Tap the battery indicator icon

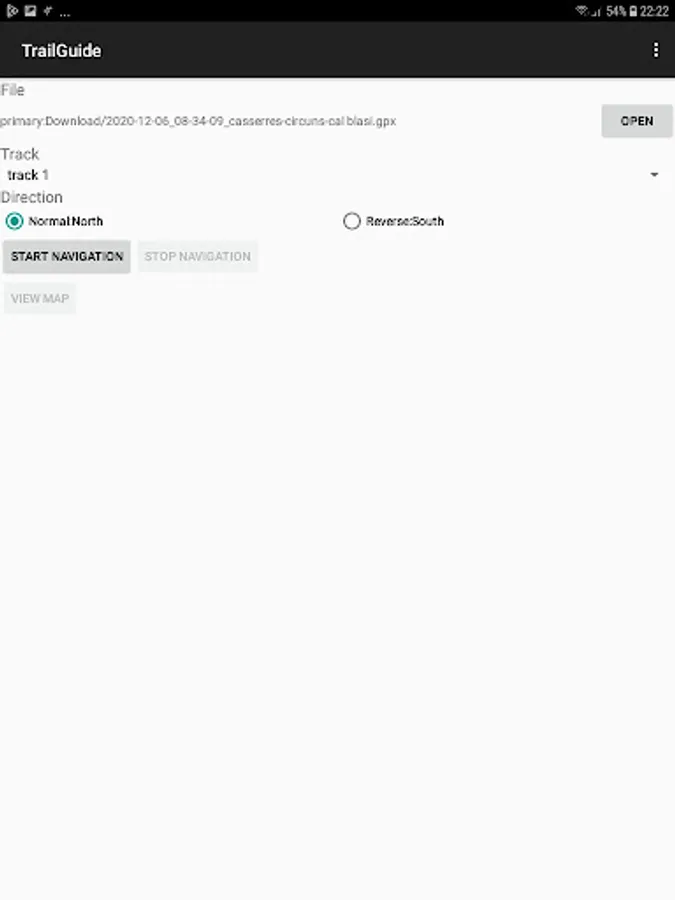(x=633, y=11)
